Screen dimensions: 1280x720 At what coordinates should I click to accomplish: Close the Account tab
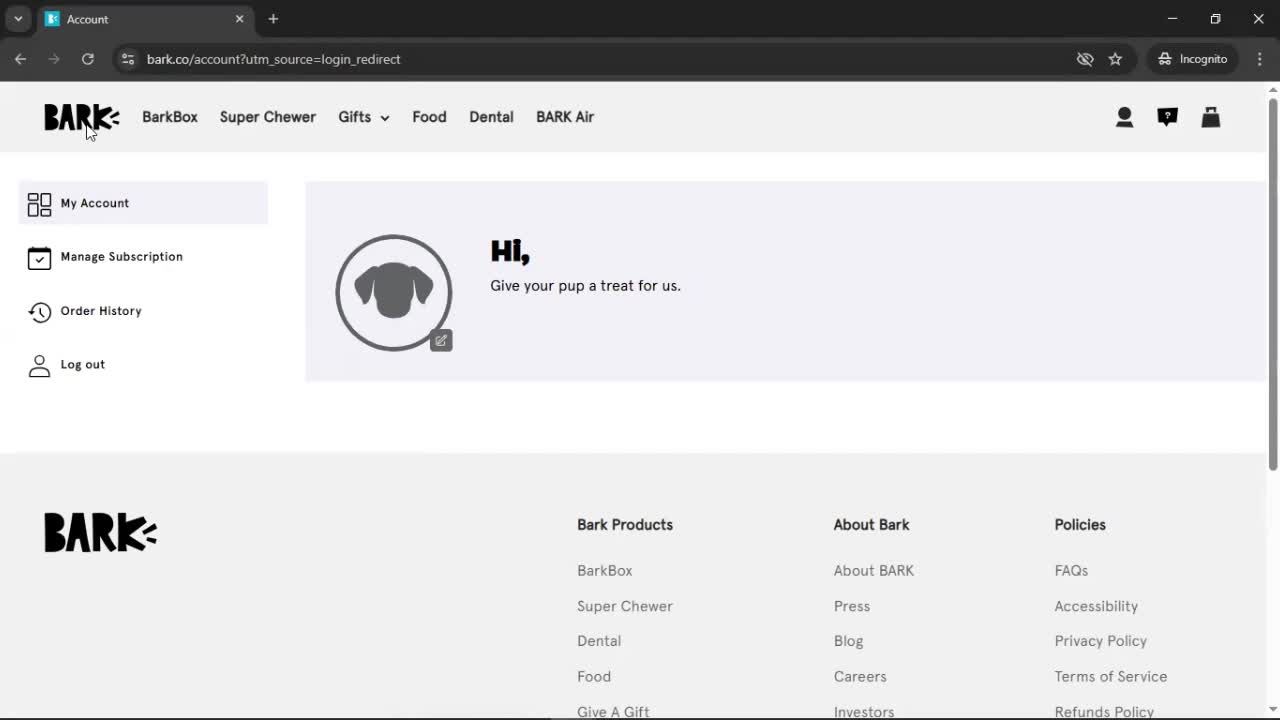(x=239, y=19)
